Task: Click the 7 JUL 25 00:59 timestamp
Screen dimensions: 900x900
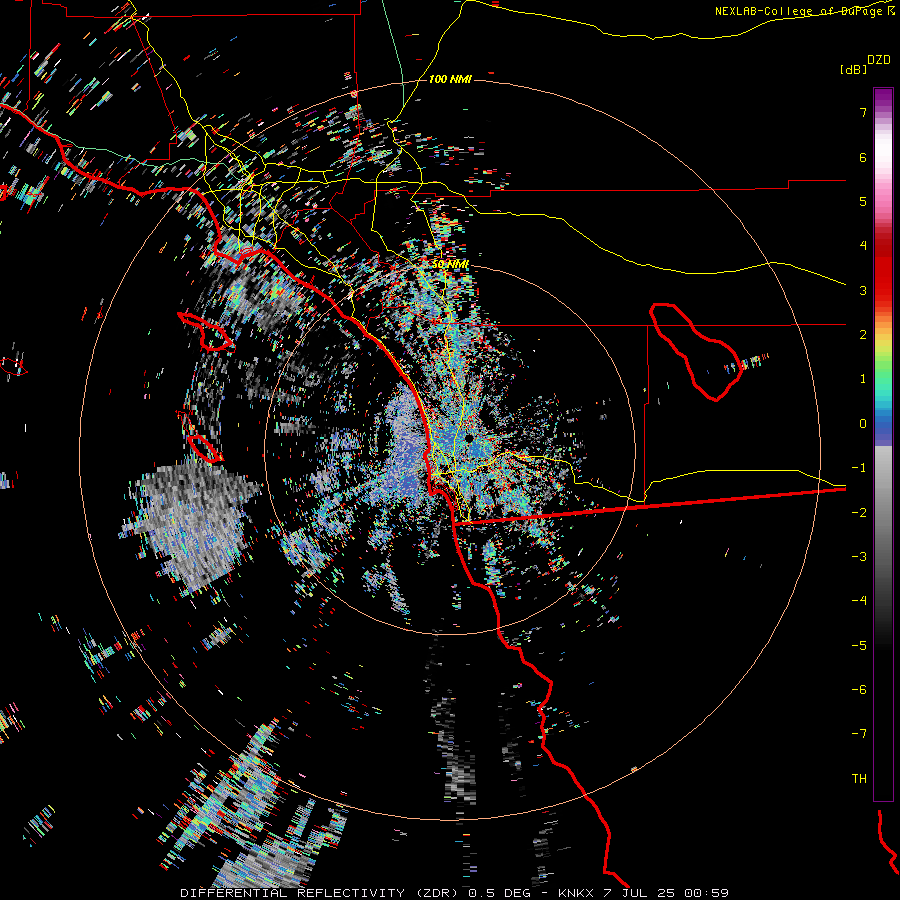Action: click(x=665, y=893)
